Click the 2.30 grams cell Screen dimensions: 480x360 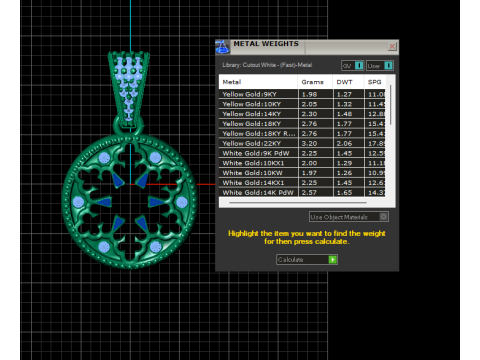pos(316,114)
